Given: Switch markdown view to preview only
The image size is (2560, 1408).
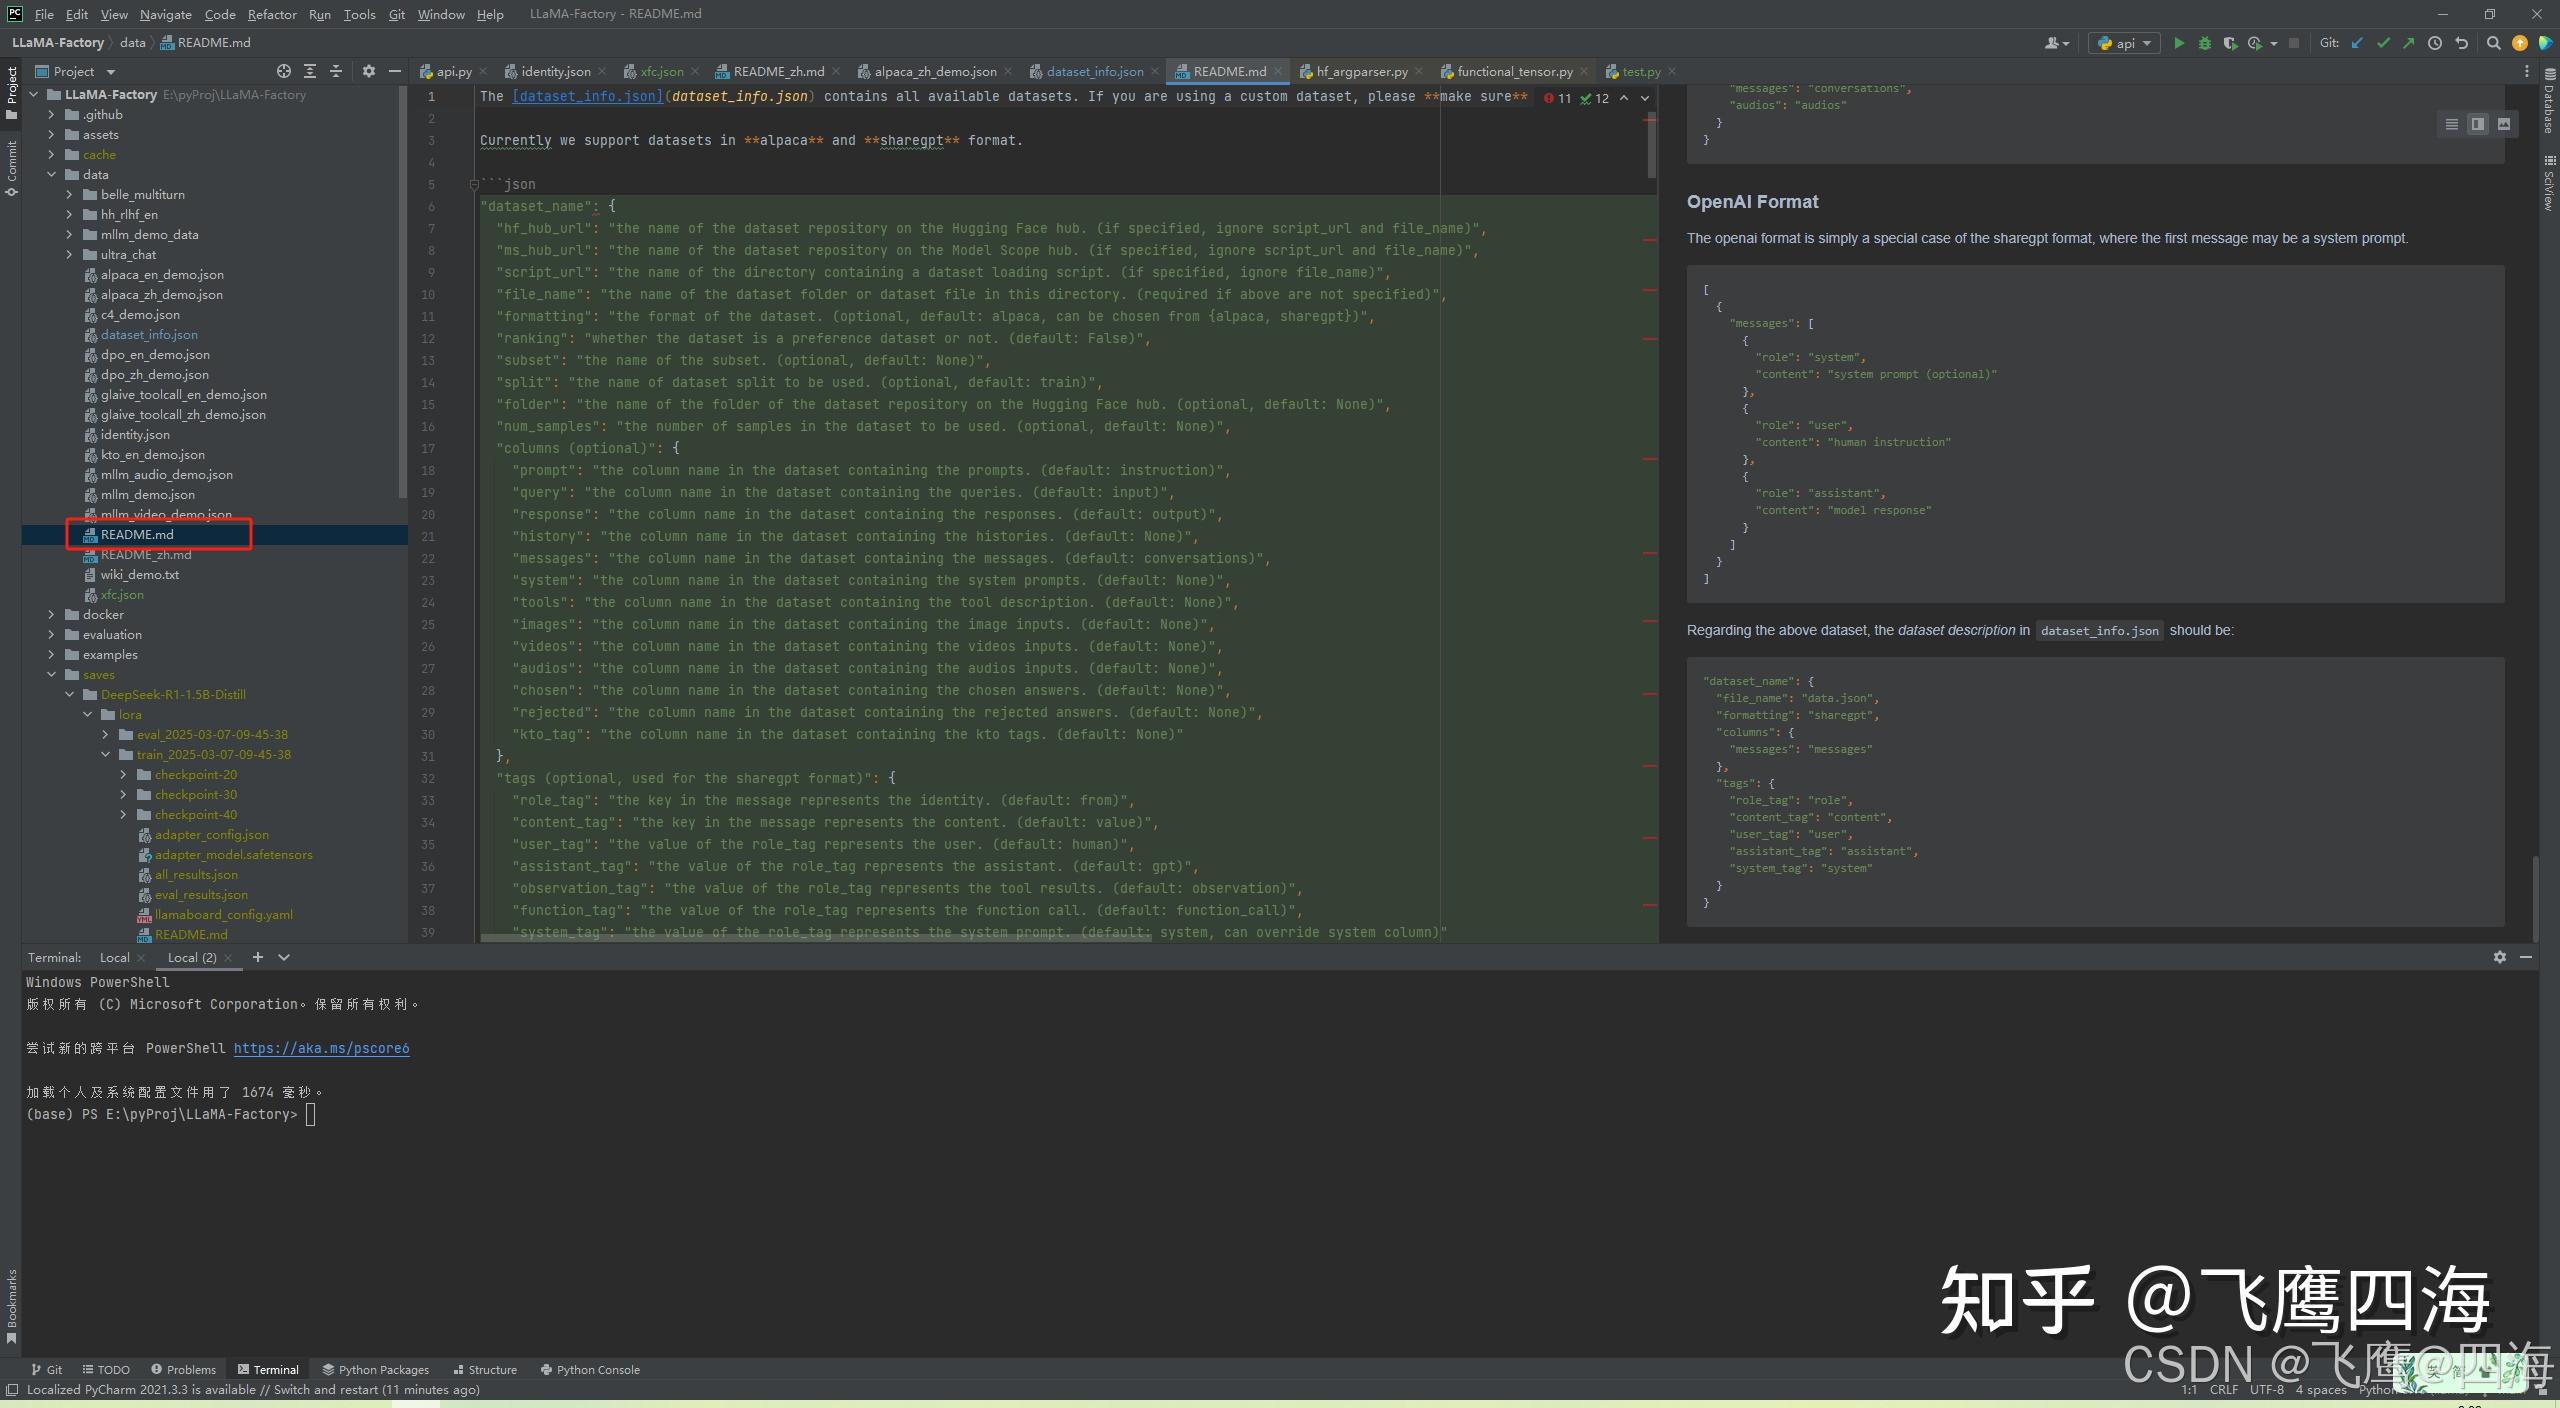Looking at the screenshot, I should click(2504, 124).
